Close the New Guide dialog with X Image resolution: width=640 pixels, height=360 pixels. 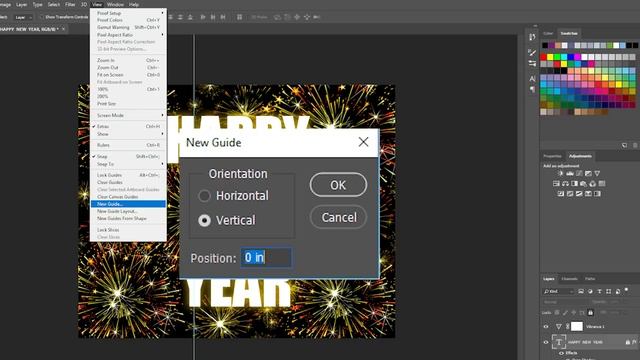(x=363, y=142)
